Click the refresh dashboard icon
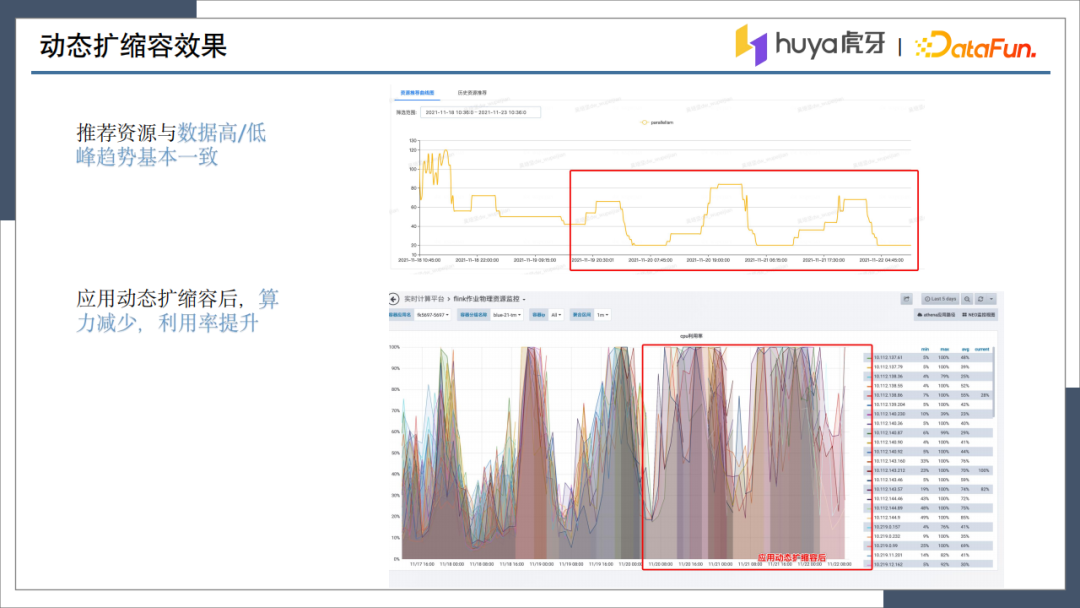The width and height of the screenshot is (1080, 608). pos(981,299)
